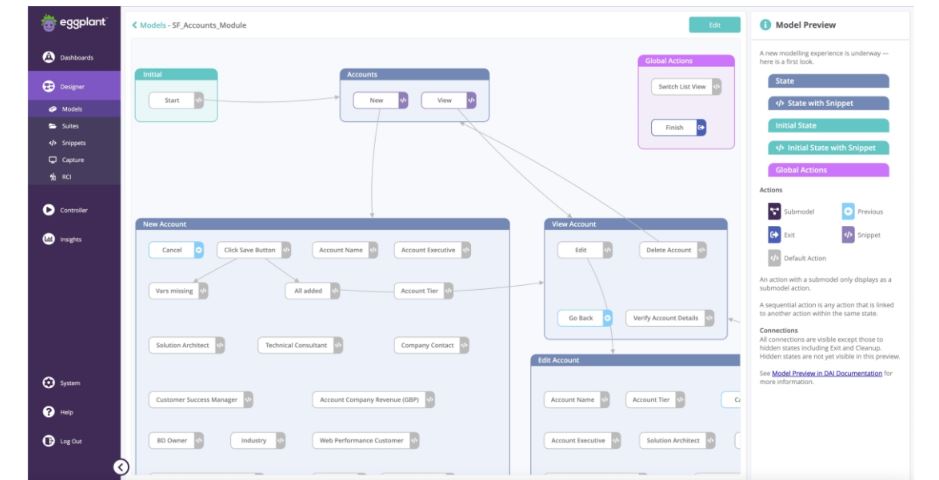The height and width of the screenshot is (480, 939).
Task: Select the View Account state header
Action: [636, 224]
